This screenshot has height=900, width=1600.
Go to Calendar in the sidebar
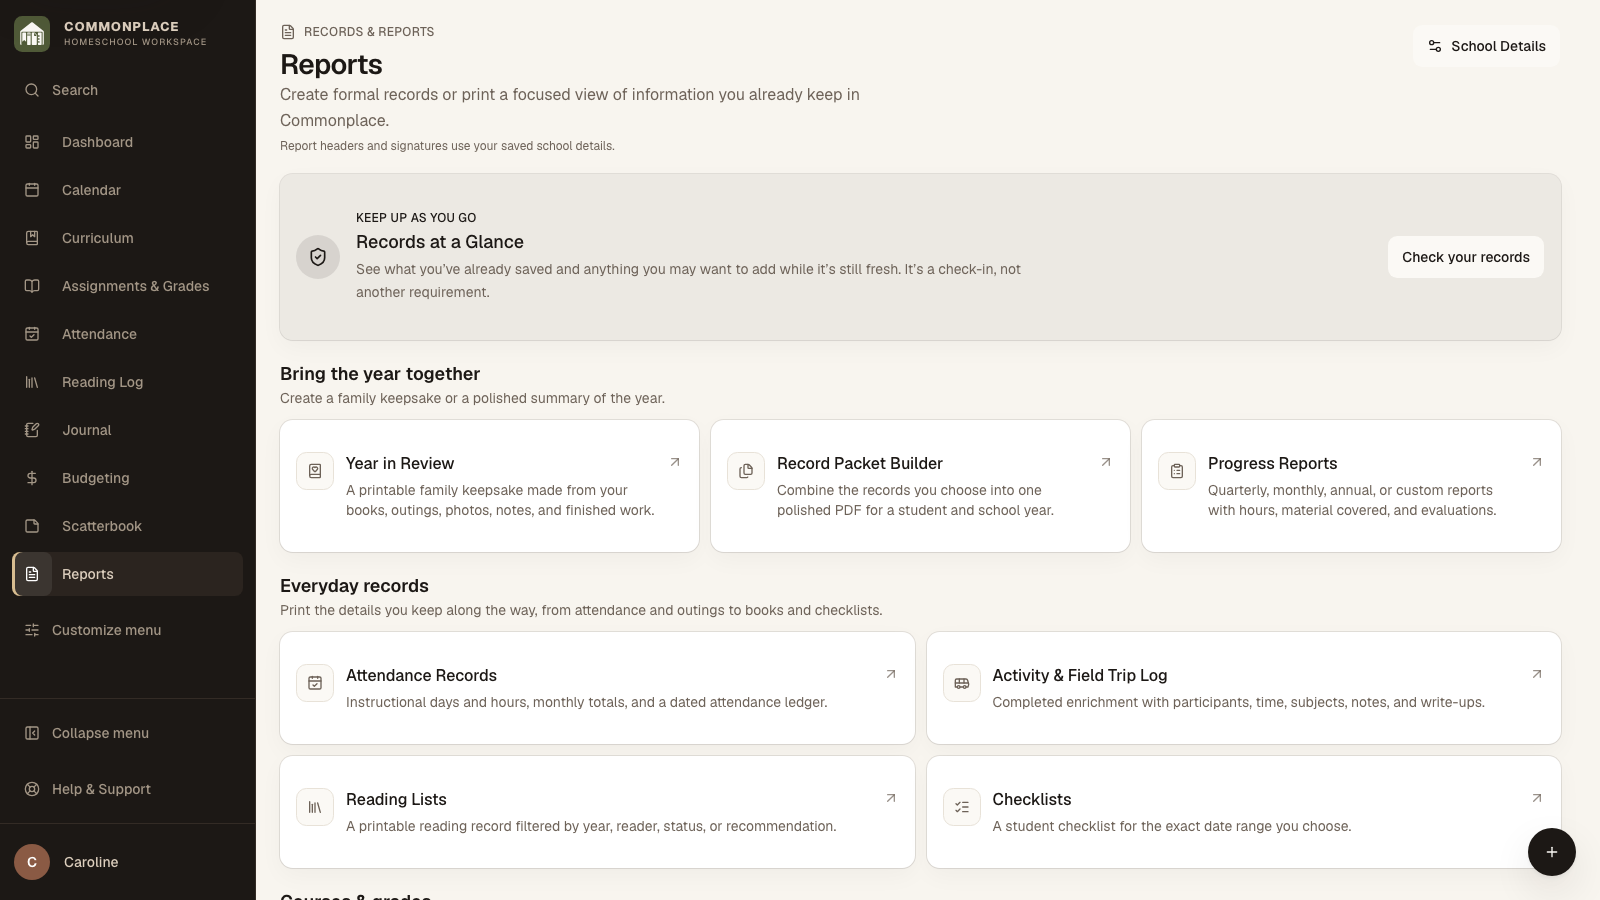click(127, 190)
